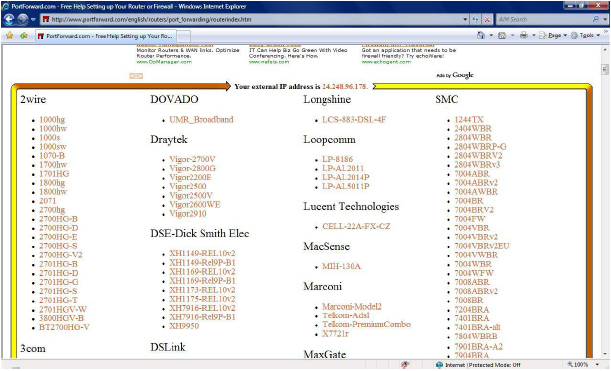Screen dimensions: 611x371
Task: Open the Home button dropdown arrow
Action: (491, 35)
